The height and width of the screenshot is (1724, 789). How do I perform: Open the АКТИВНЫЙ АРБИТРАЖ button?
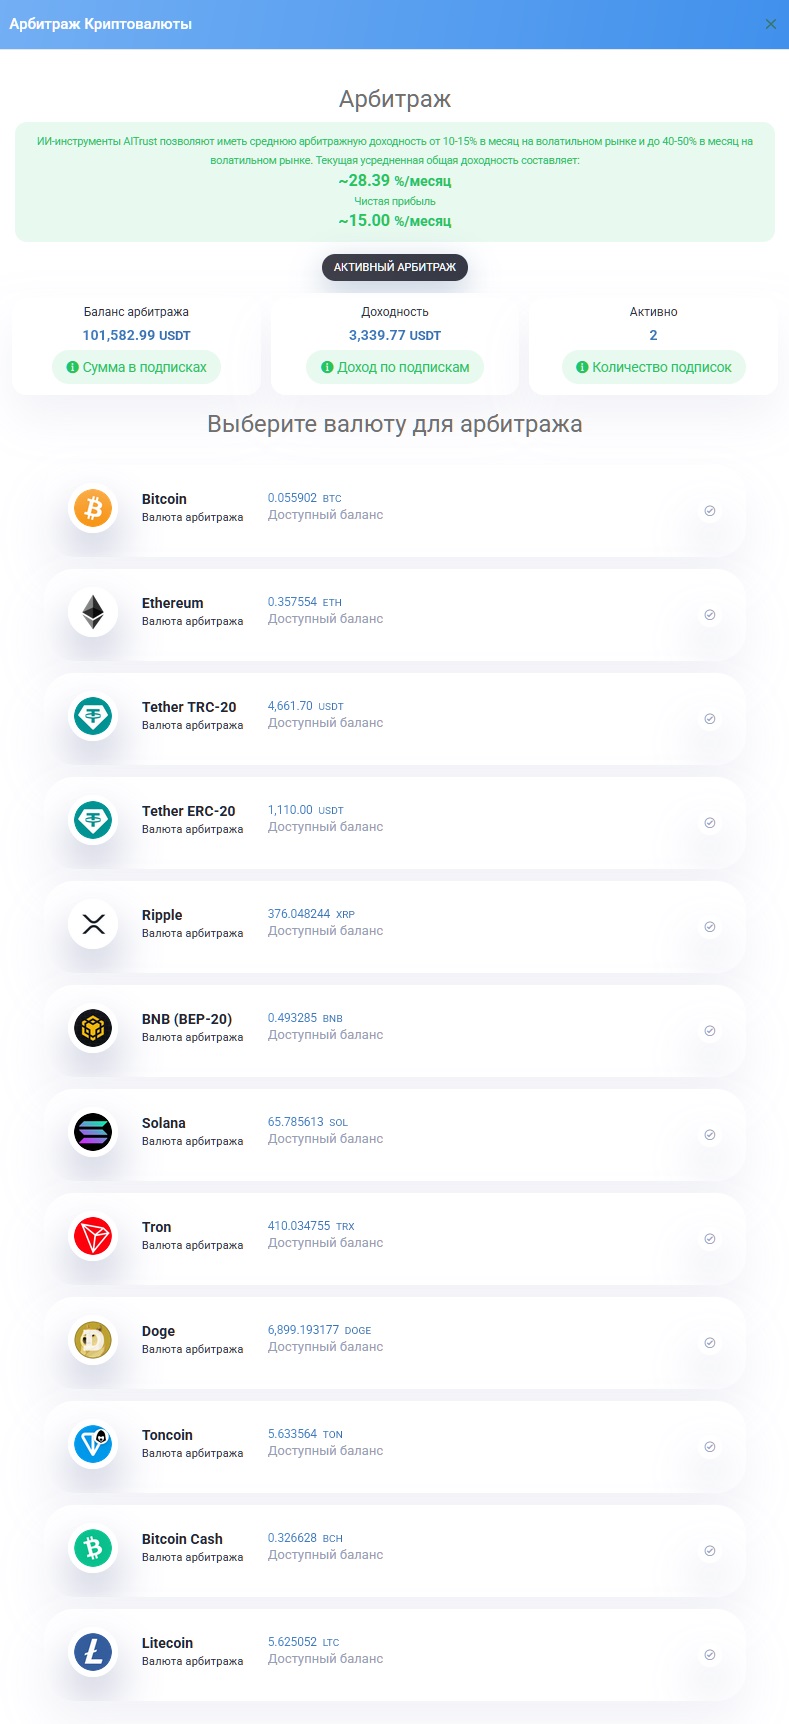(395, 267)
